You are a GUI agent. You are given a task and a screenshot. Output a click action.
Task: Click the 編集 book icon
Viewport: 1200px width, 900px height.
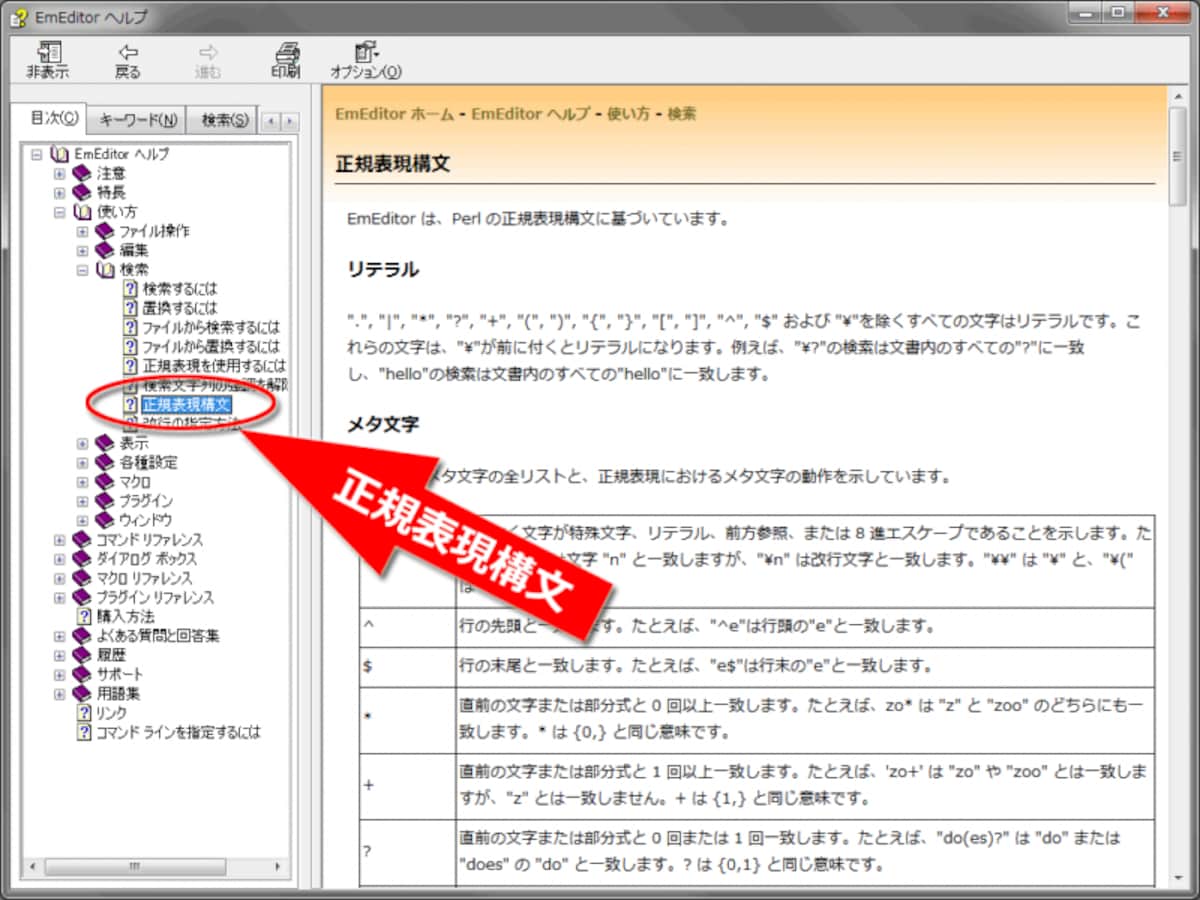pyautogui.click(x=105, y=250)
